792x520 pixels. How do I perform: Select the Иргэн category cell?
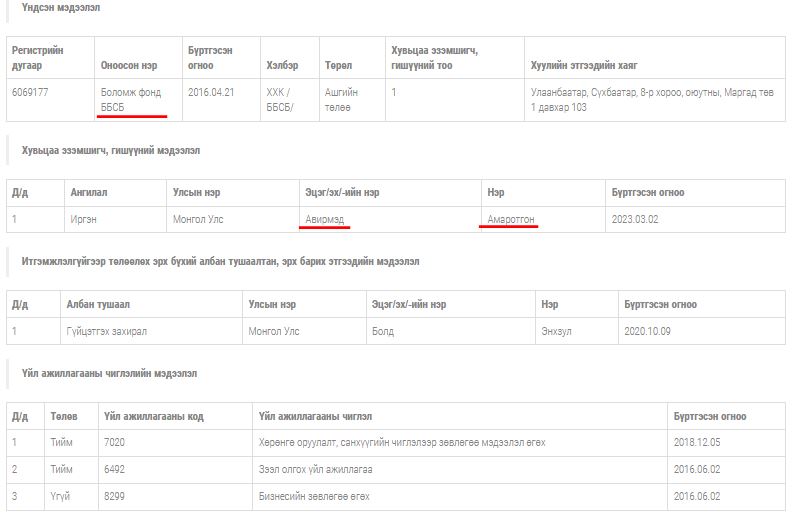(84, 218)
